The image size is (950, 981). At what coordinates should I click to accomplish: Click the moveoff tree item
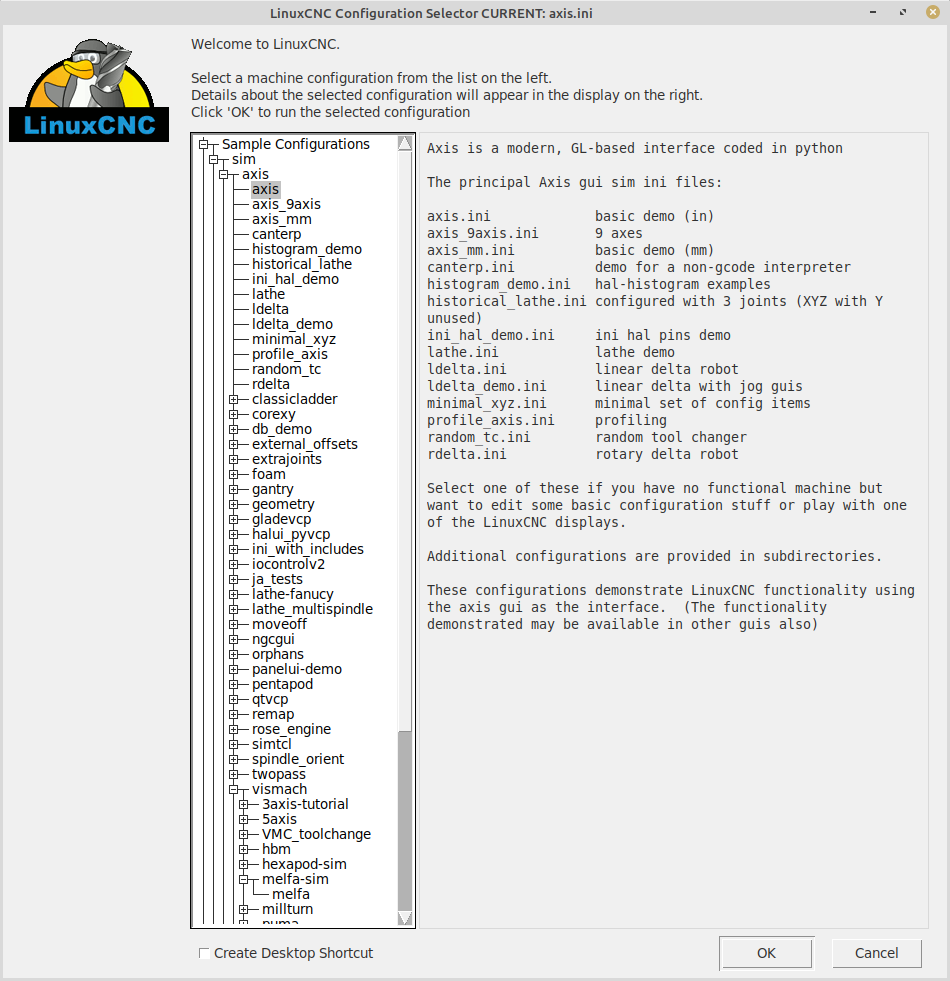[x=279, y=624]
